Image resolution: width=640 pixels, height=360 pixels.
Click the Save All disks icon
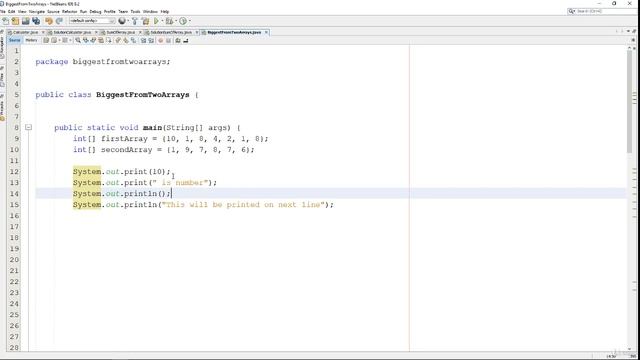(36, 21)
